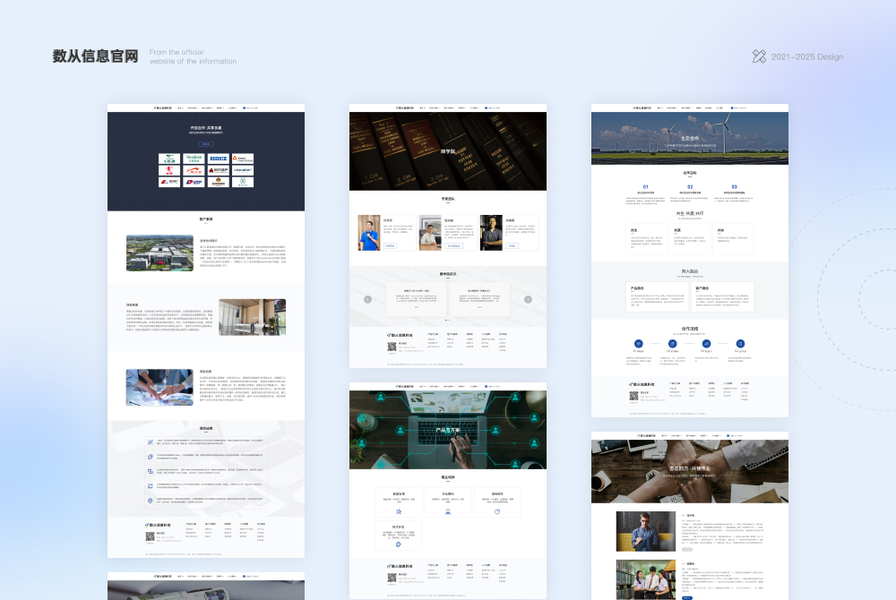Viewport: 896px width, 600px height.
Task: Click the carousel pagination dots
Action: 447,321
